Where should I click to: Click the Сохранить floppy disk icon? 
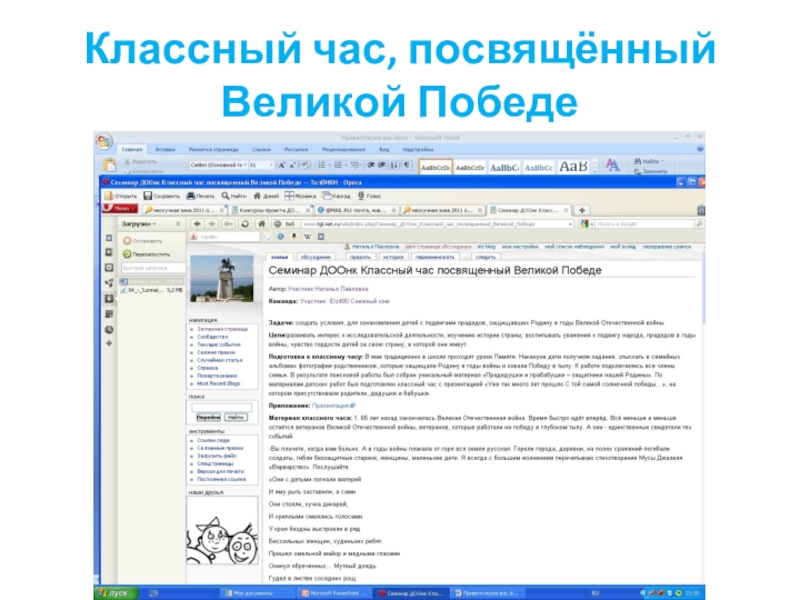147,196
